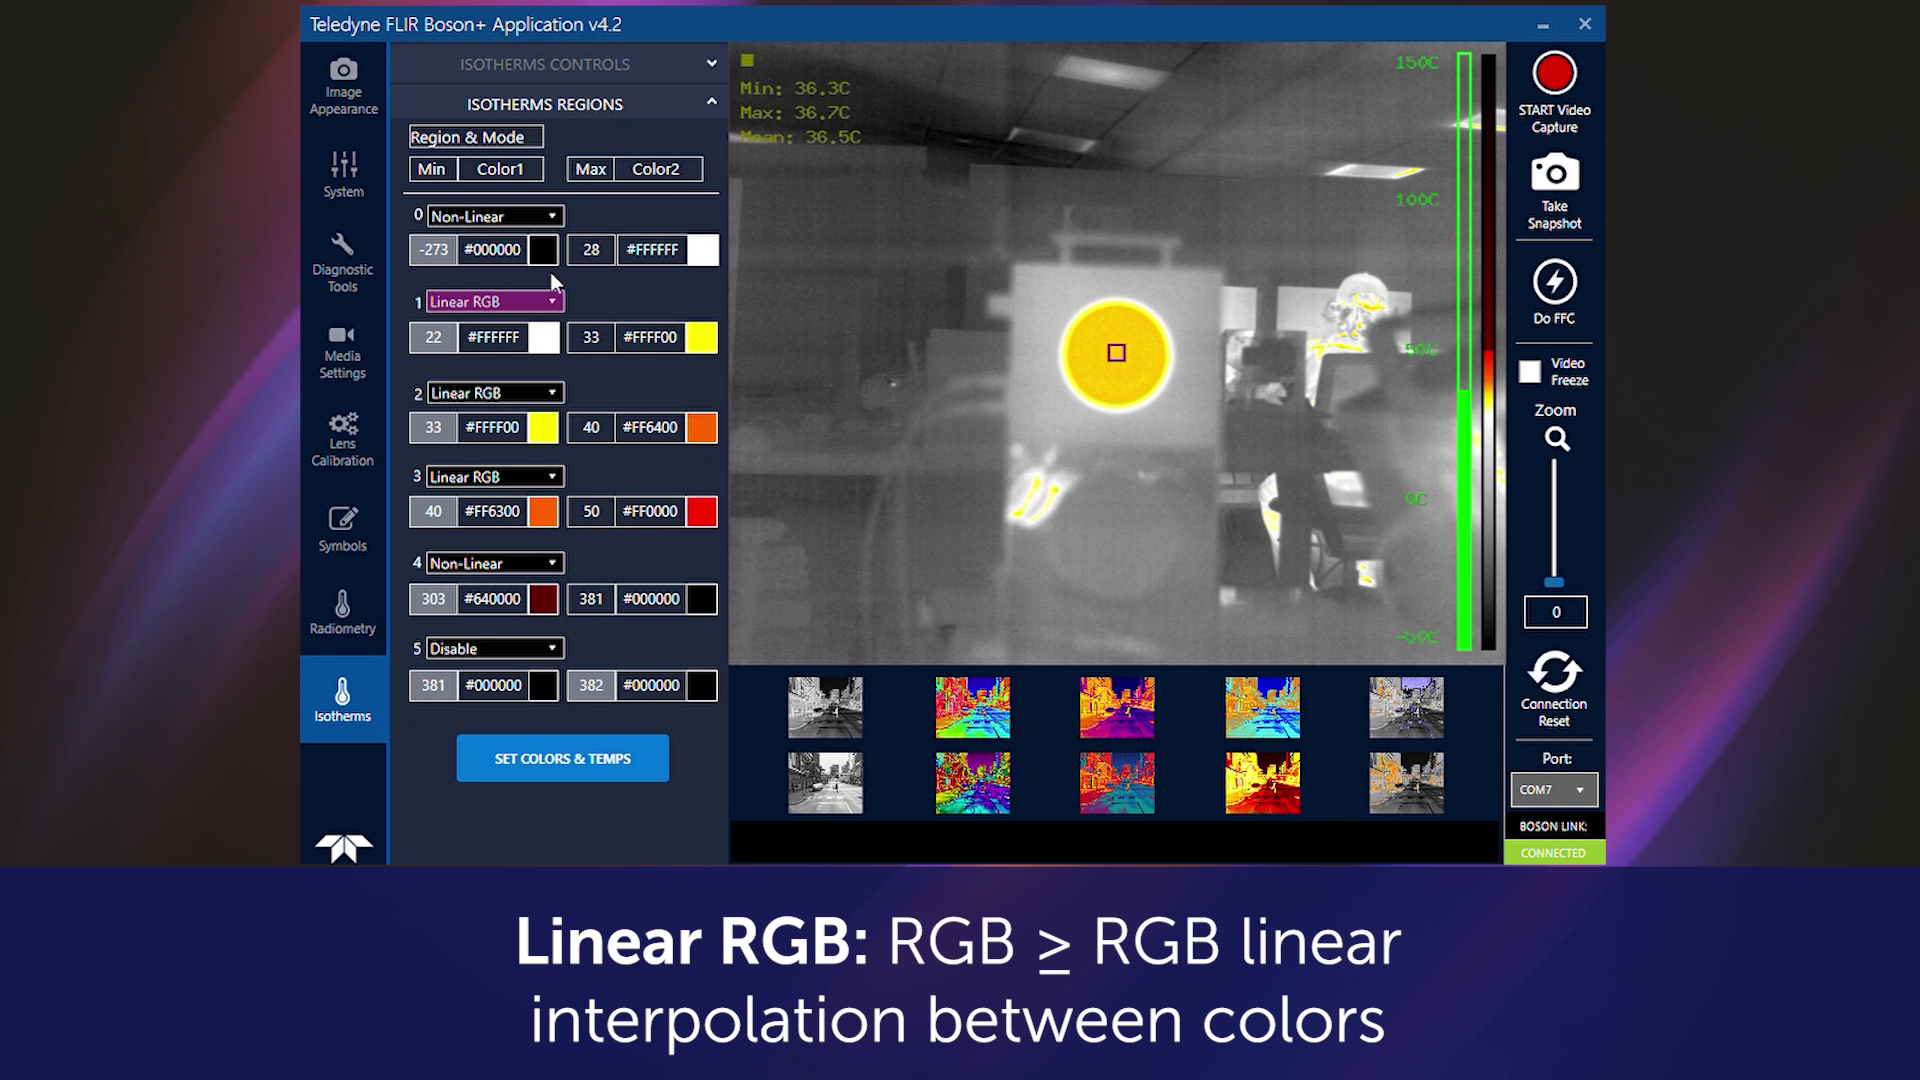Image resolution: width=1920 pixels, height=1080 pixels.
Task: Click region 1 Color2 hex field #FFFF00
Action: 650,338
